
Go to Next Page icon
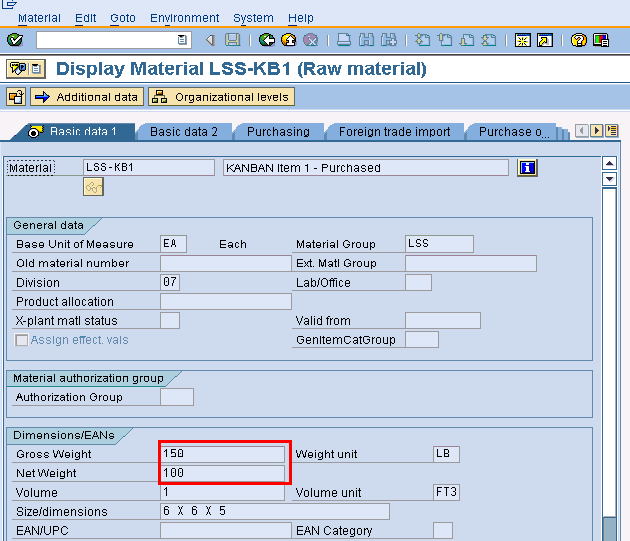click(x=467, y=40)
